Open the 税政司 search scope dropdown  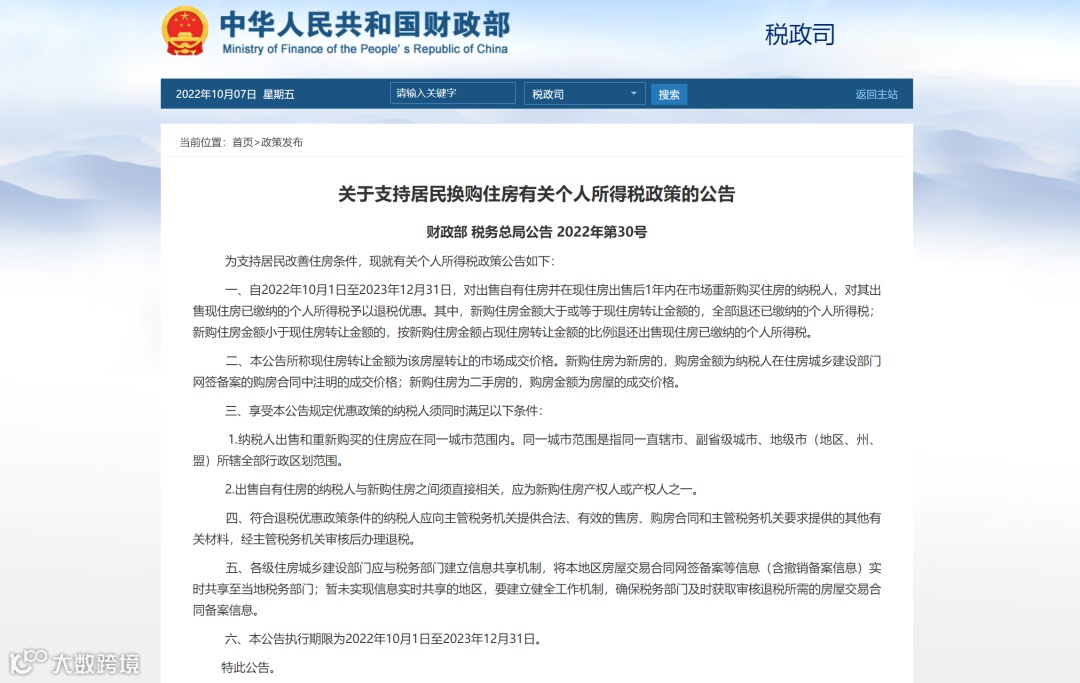[584, 94]
